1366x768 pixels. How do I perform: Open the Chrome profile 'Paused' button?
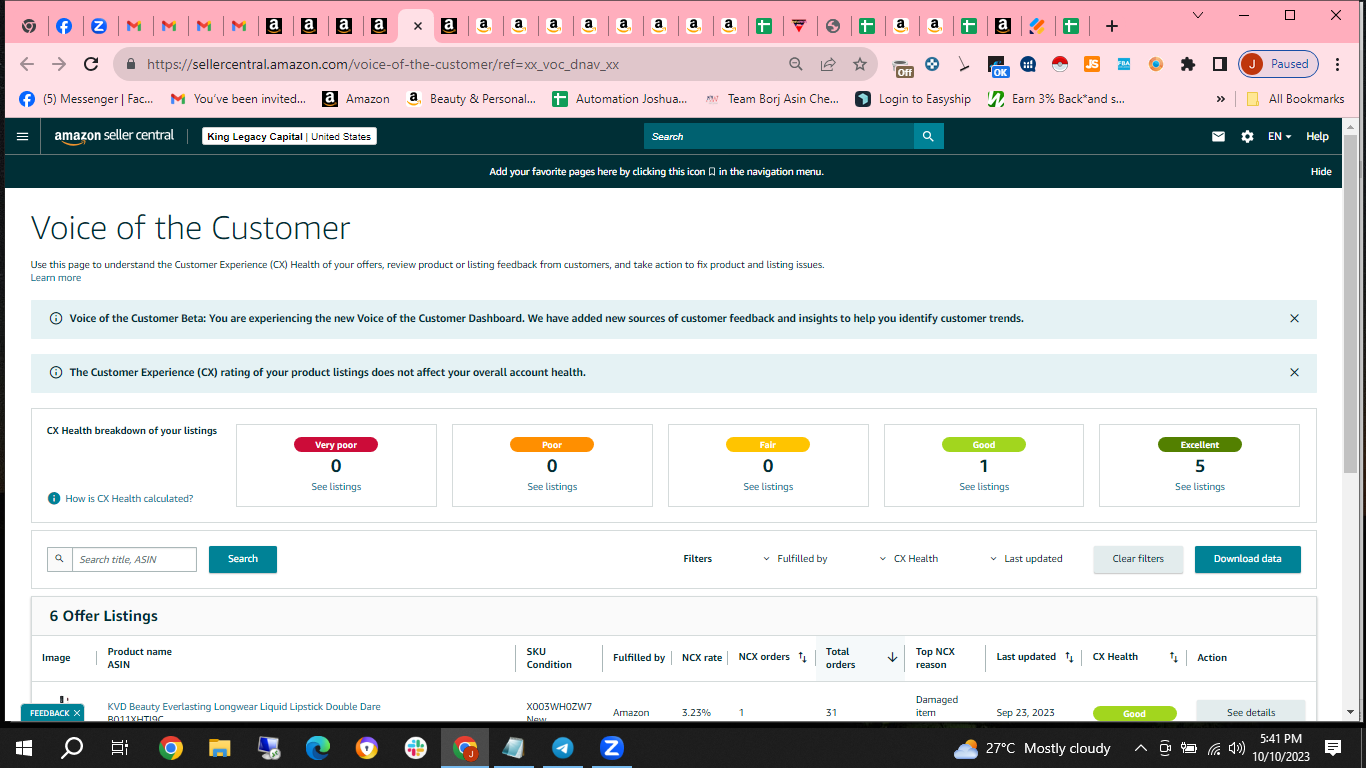[x=1279, y=64]
